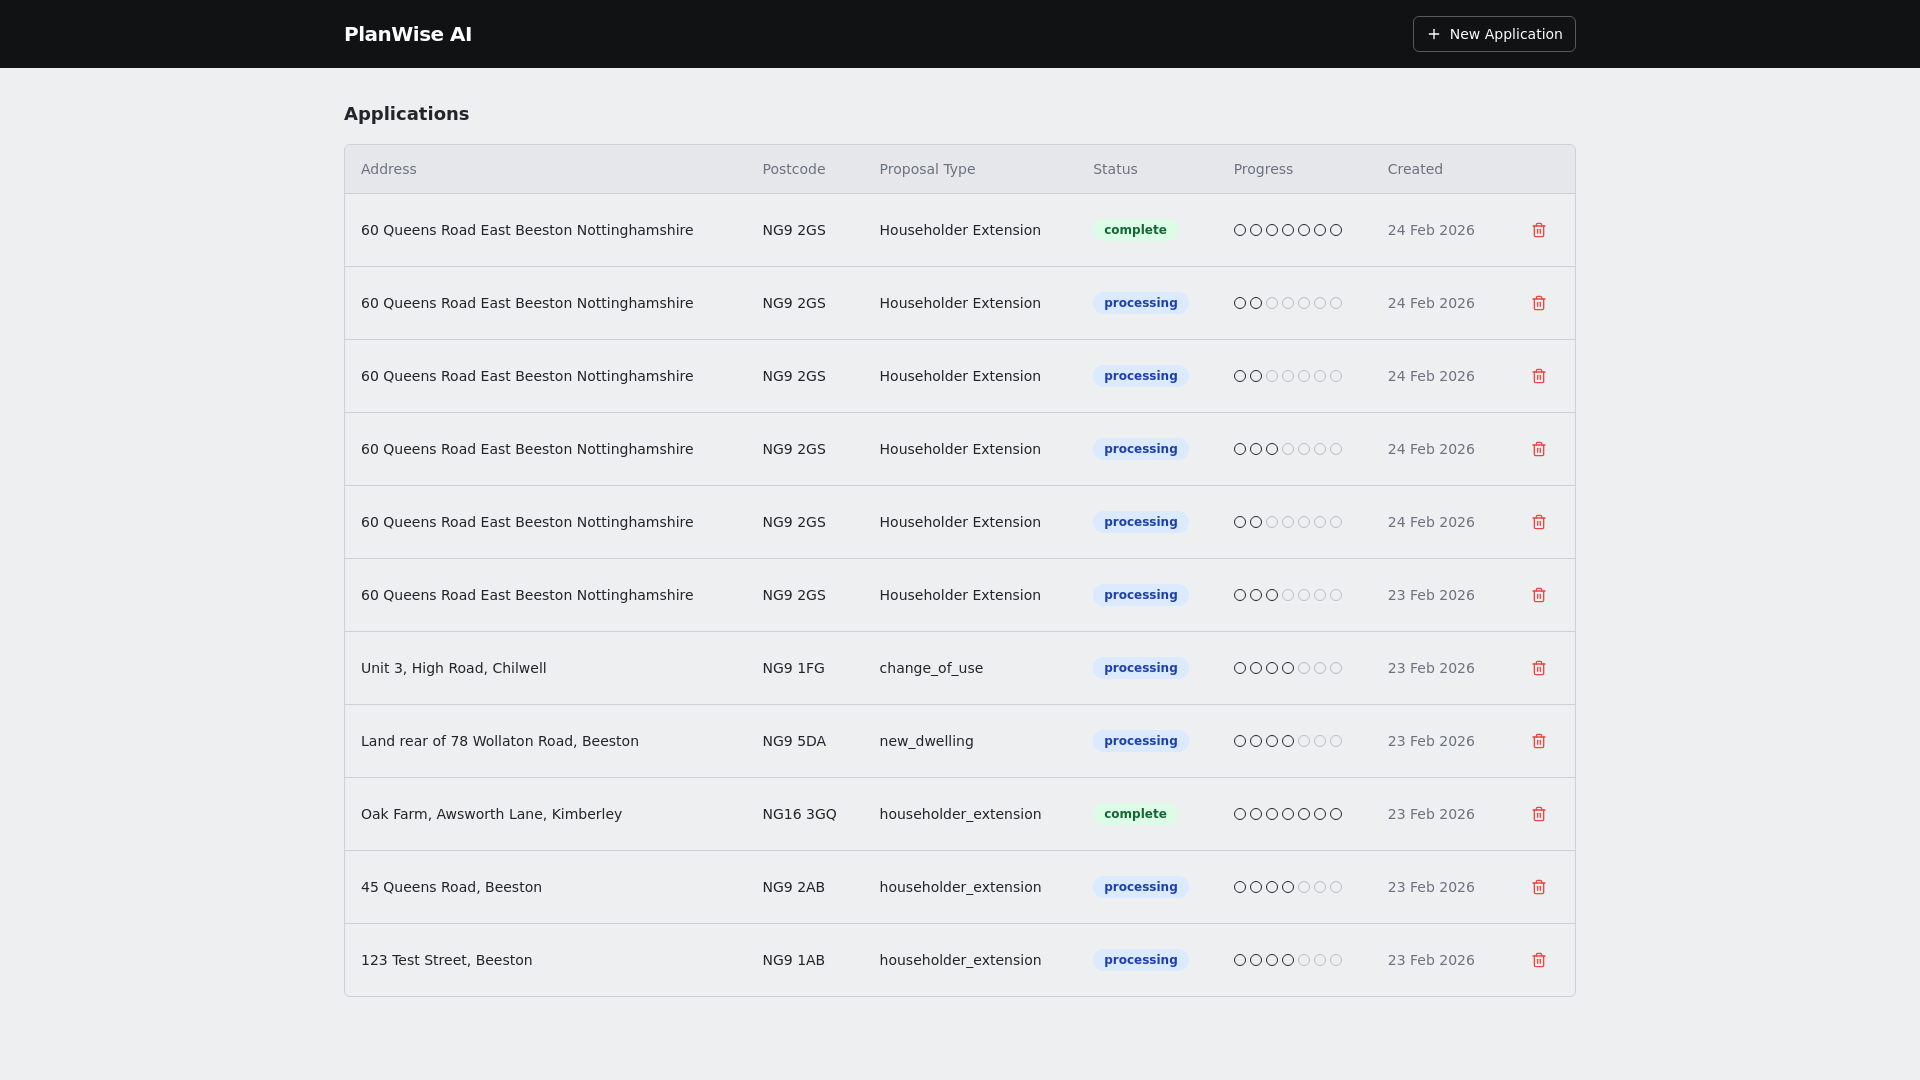Screen dimensions: 1920x1080
Task: Click the processing badge for 123 Test Street
Action: [x=1140, y=960]
